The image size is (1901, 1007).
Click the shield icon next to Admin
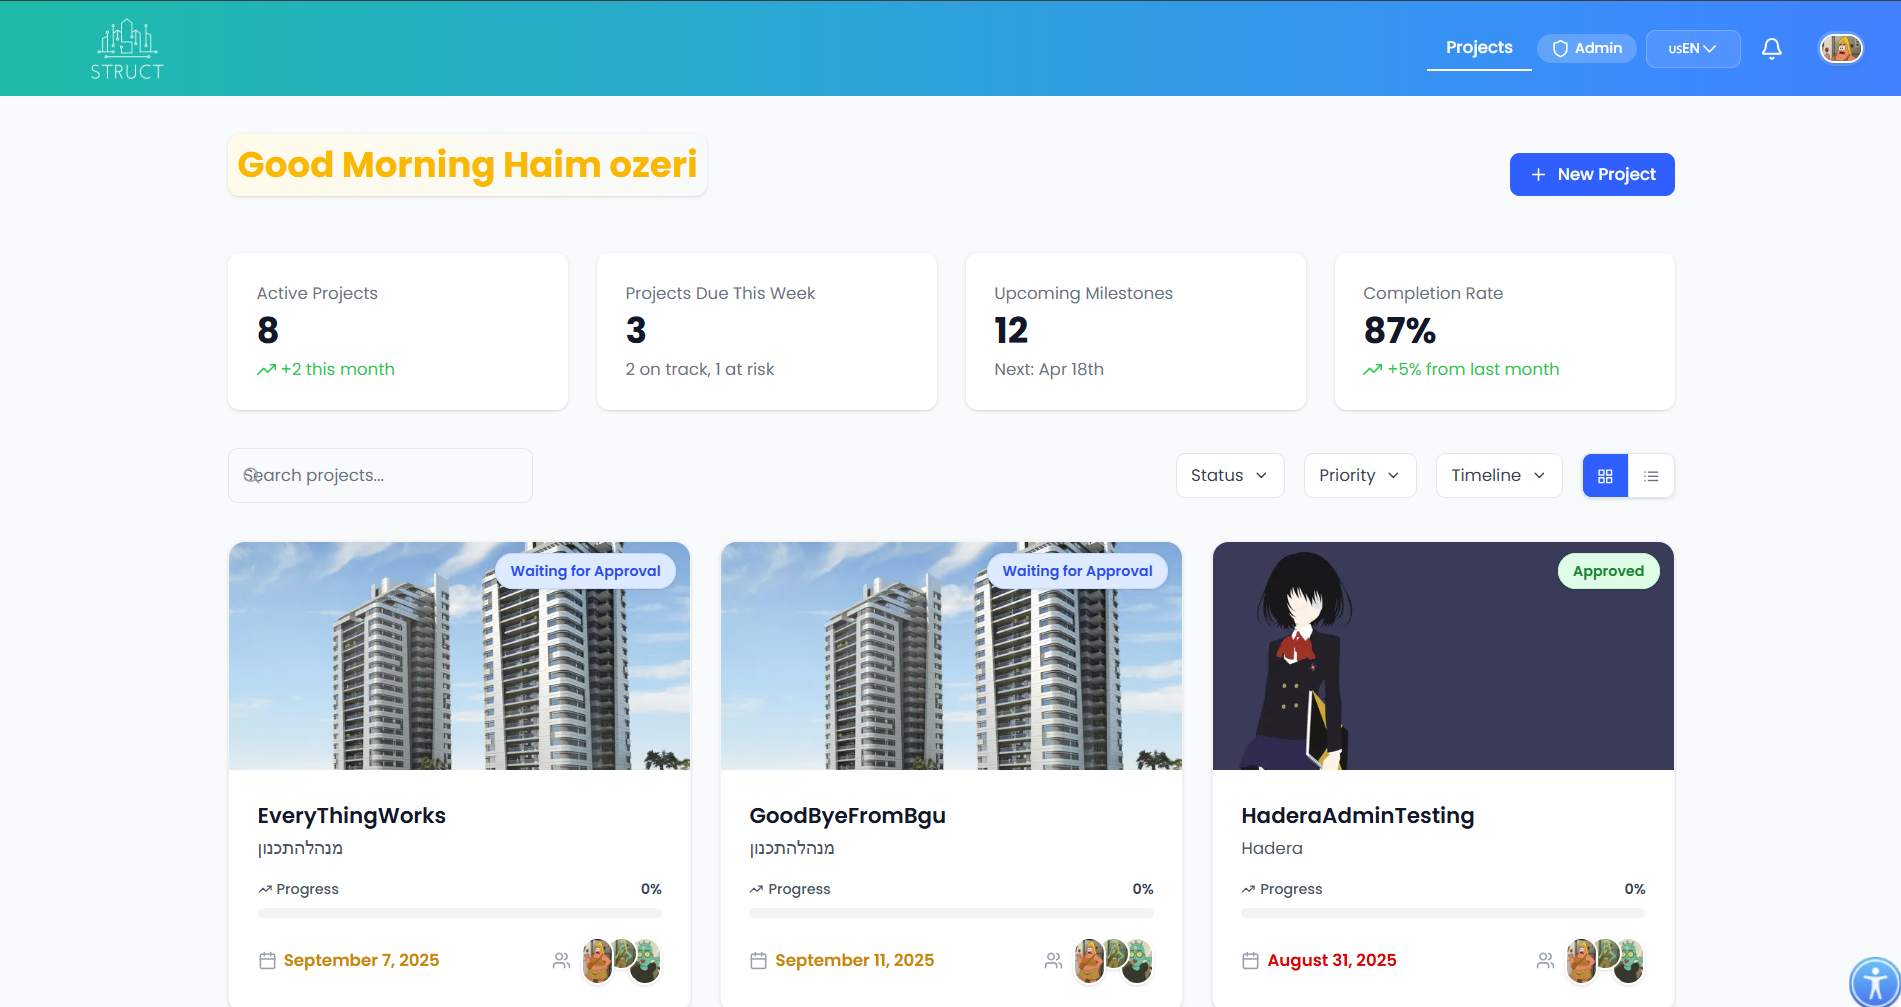click(1560, 48)
